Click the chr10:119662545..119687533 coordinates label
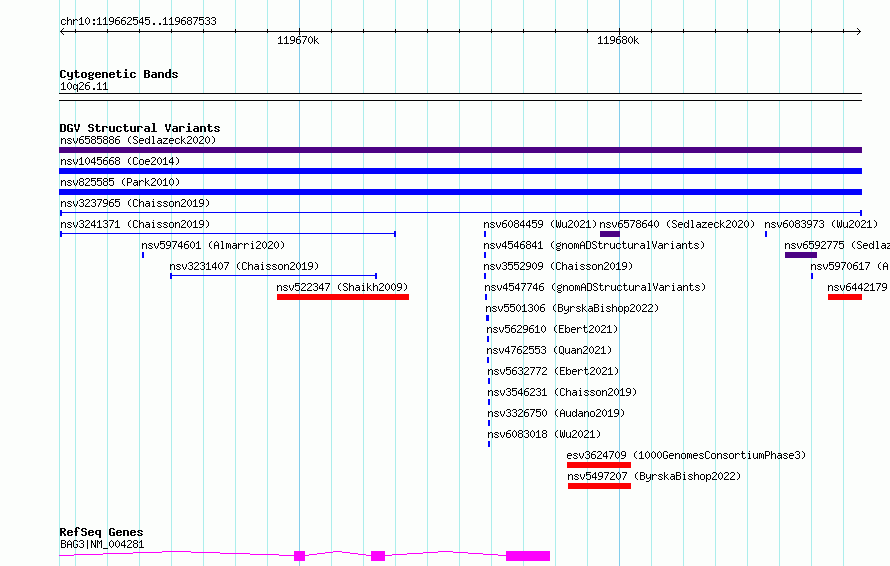The image size is (890, 566). coord(138,21)
